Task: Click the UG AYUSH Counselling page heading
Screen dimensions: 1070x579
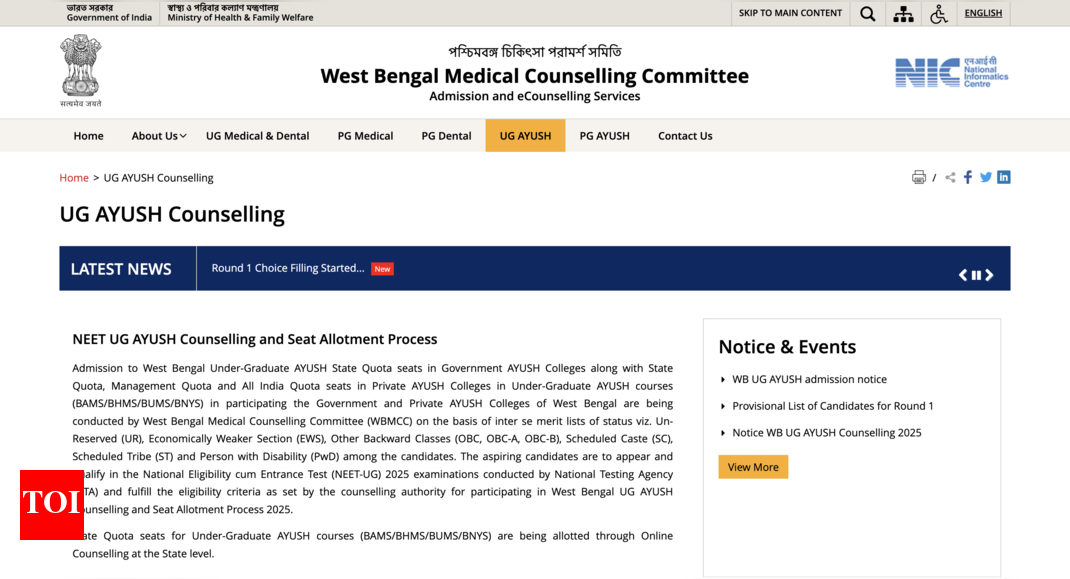Action: (x=172, y=214)
